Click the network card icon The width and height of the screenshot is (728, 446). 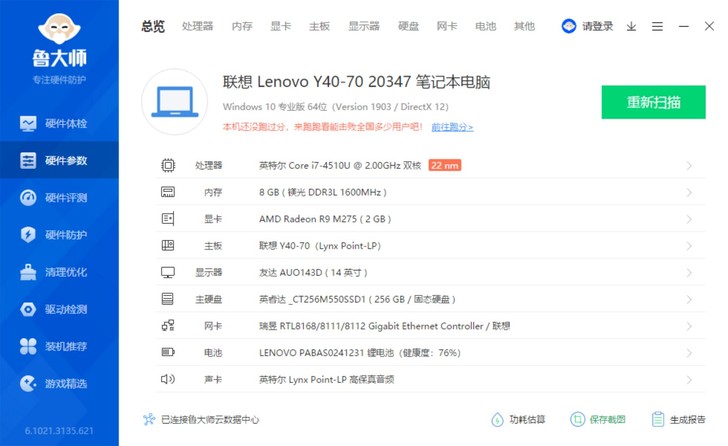[x=168, y=325]
